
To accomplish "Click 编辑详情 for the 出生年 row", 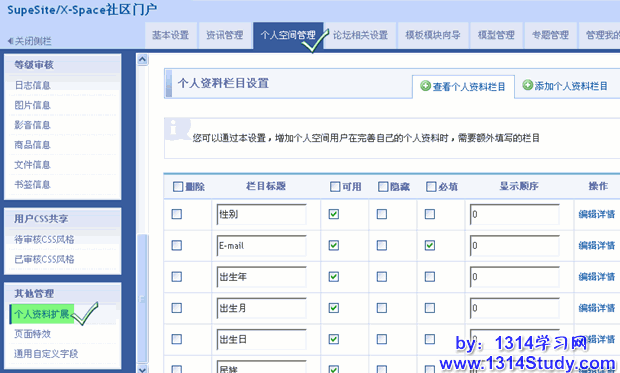I will pyautogui.click(x=597, y=277).
